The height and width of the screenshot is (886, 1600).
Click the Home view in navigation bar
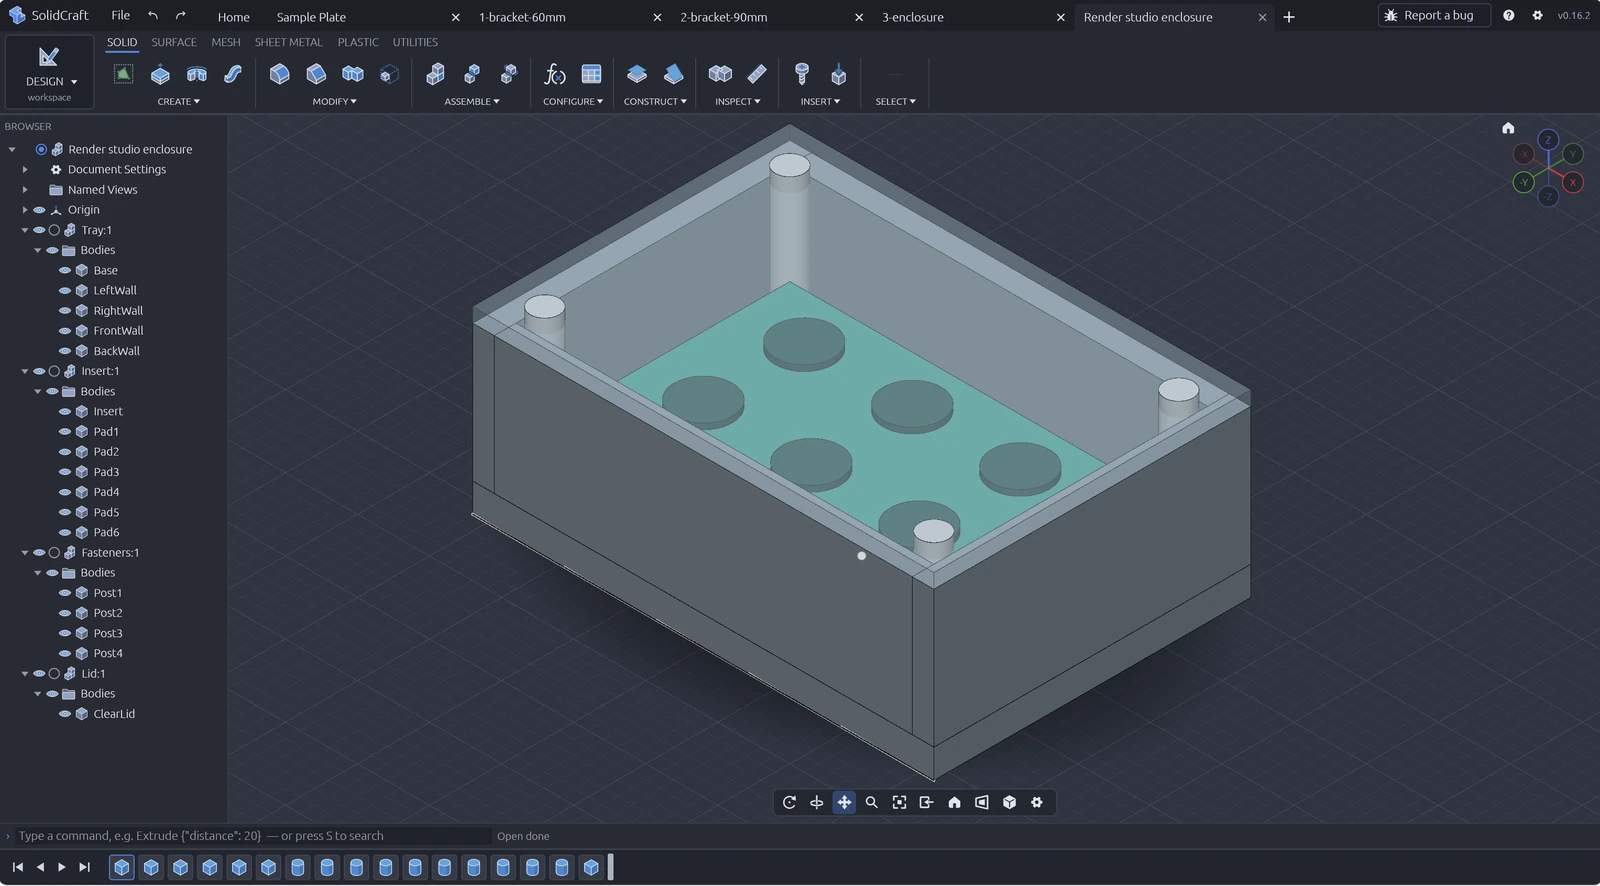[954, 802]
